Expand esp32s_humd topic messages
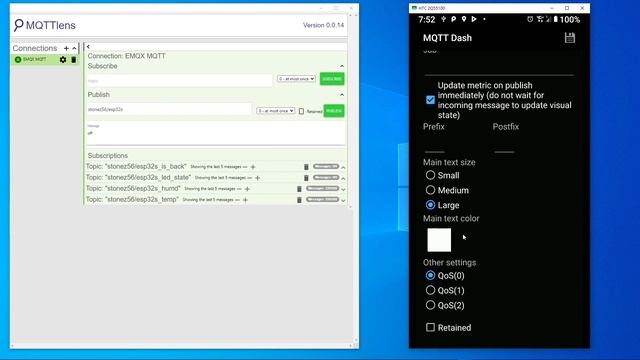640x360 pixels. (x=343, y=189)
